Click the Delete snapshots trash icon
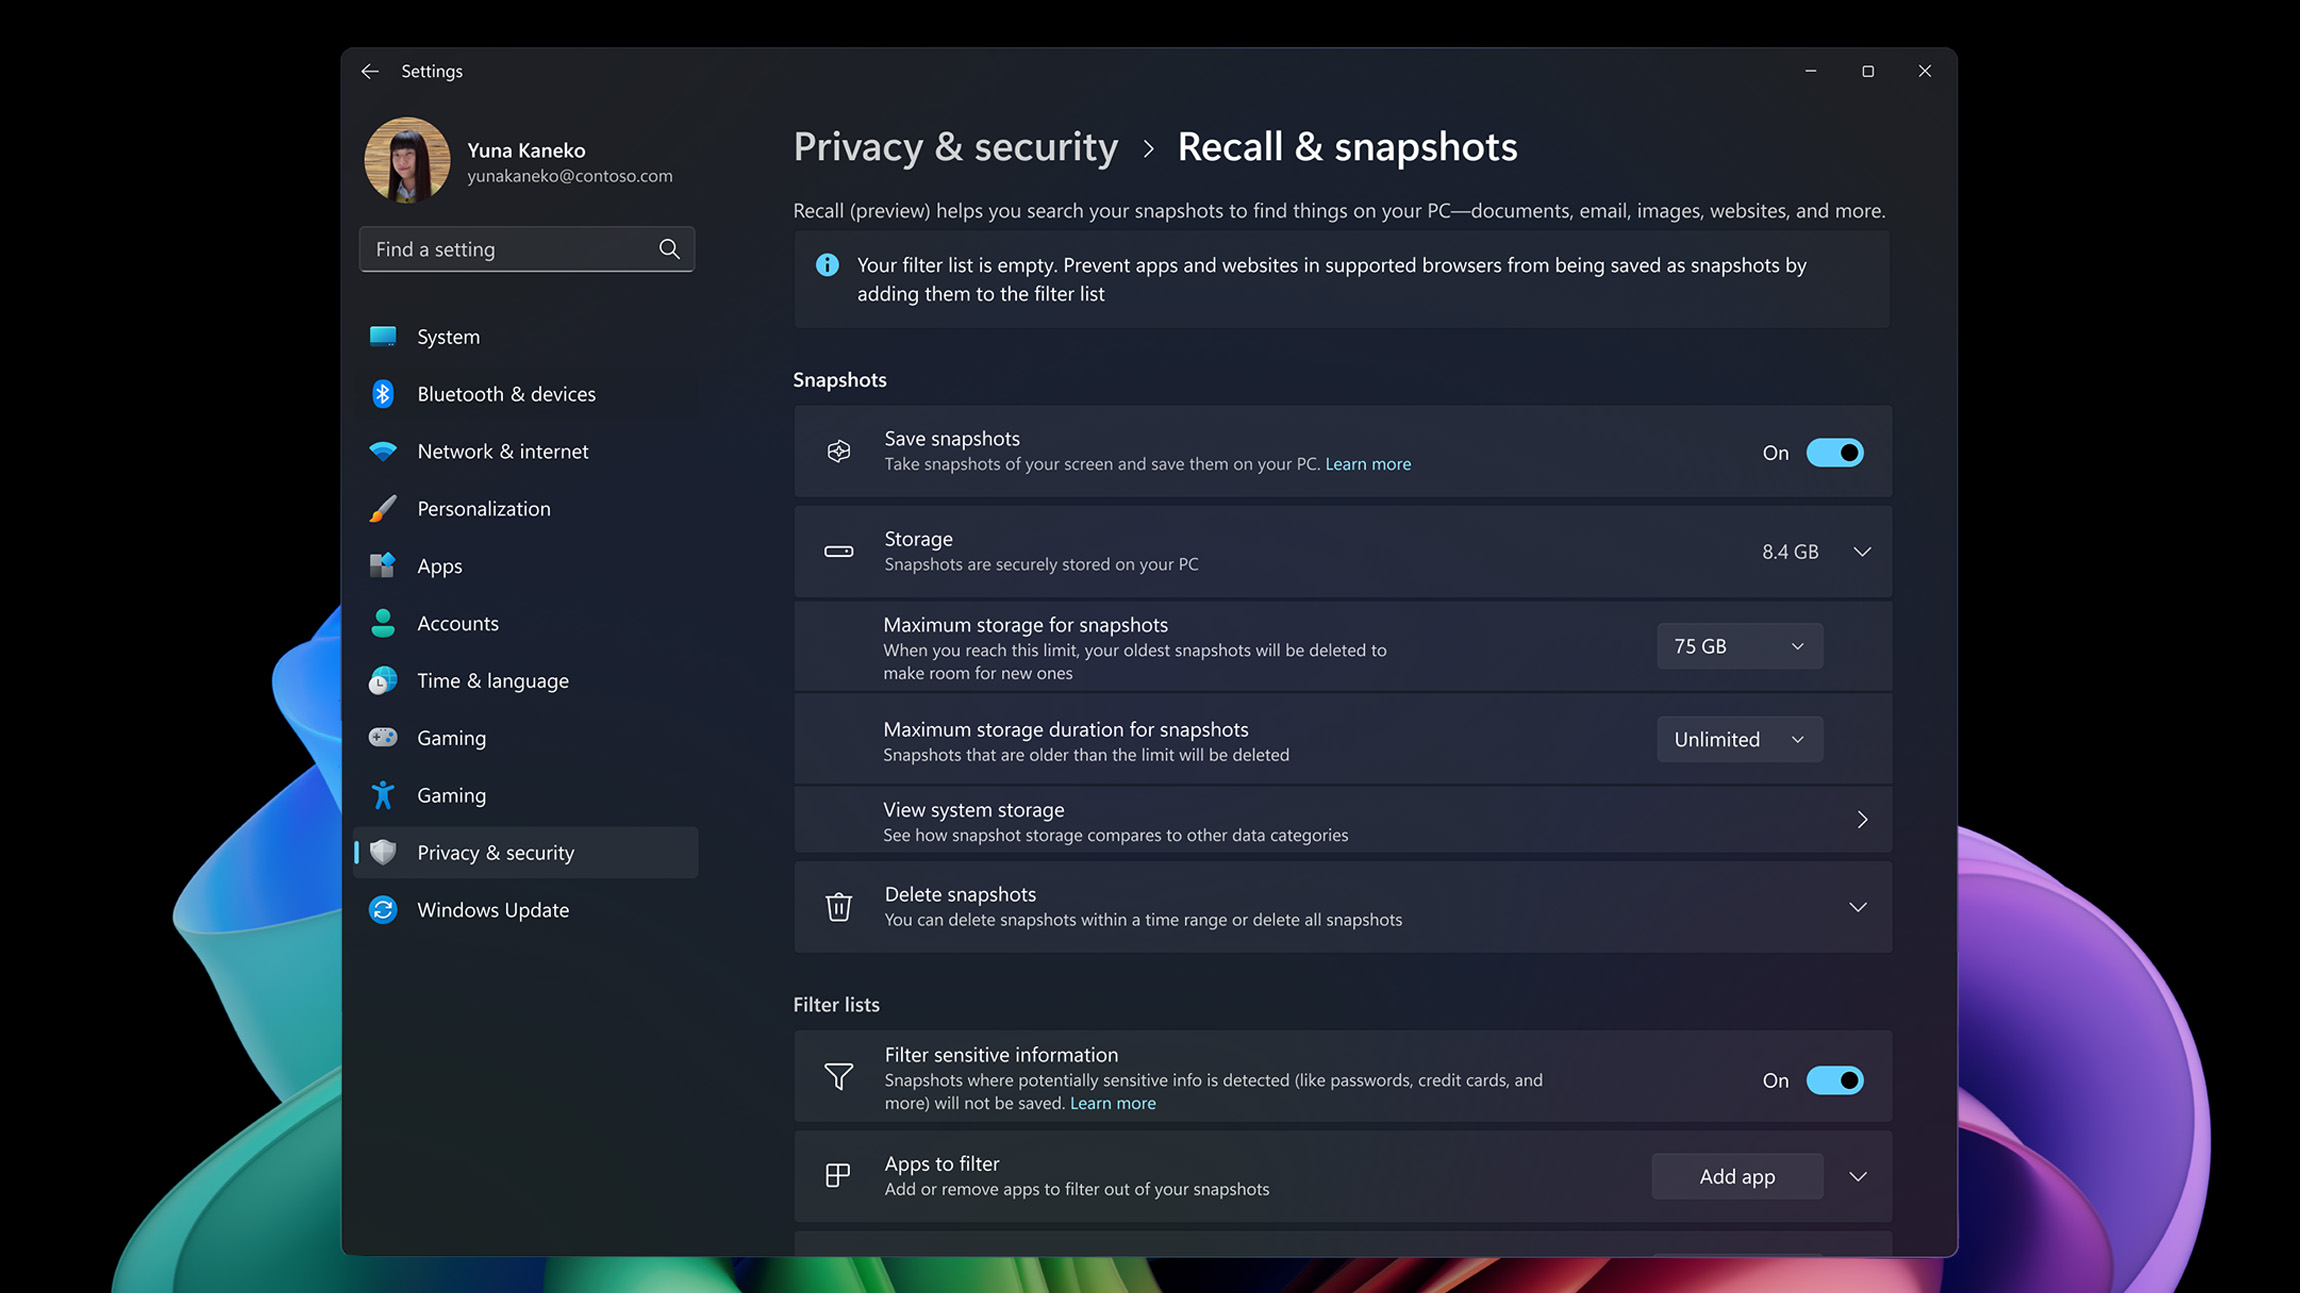The height and width of the screenshot is (1293, 2300). pos(838,906)
